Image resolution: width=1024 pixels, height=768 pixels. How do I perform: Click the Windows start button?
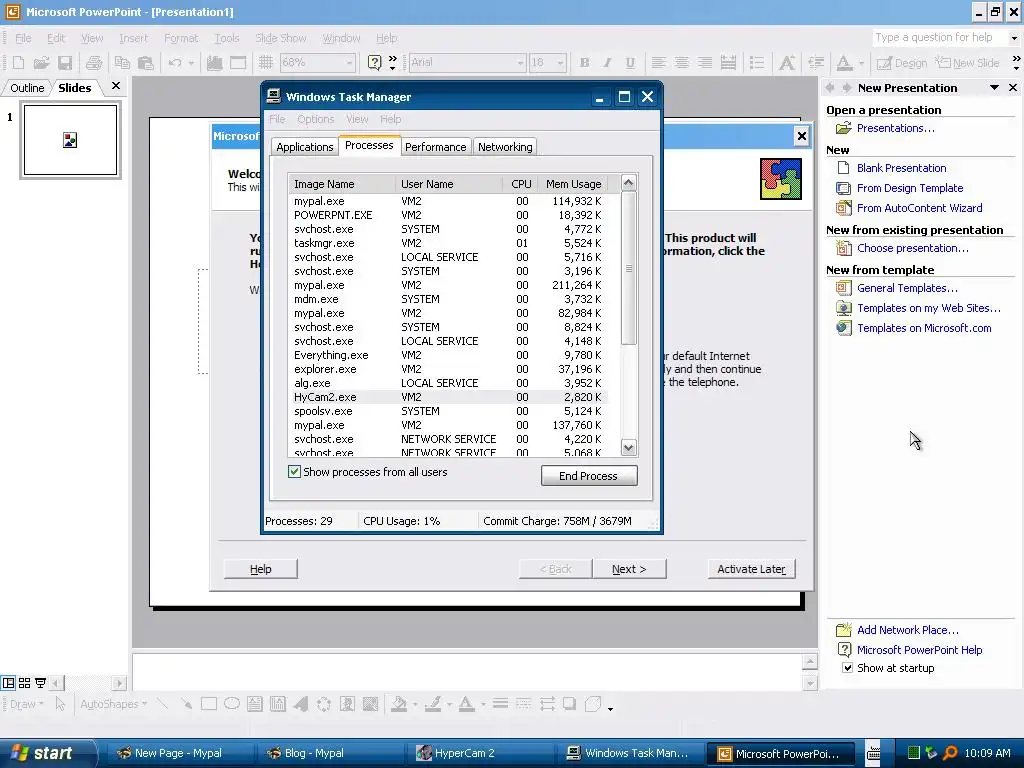coord(48,753)
